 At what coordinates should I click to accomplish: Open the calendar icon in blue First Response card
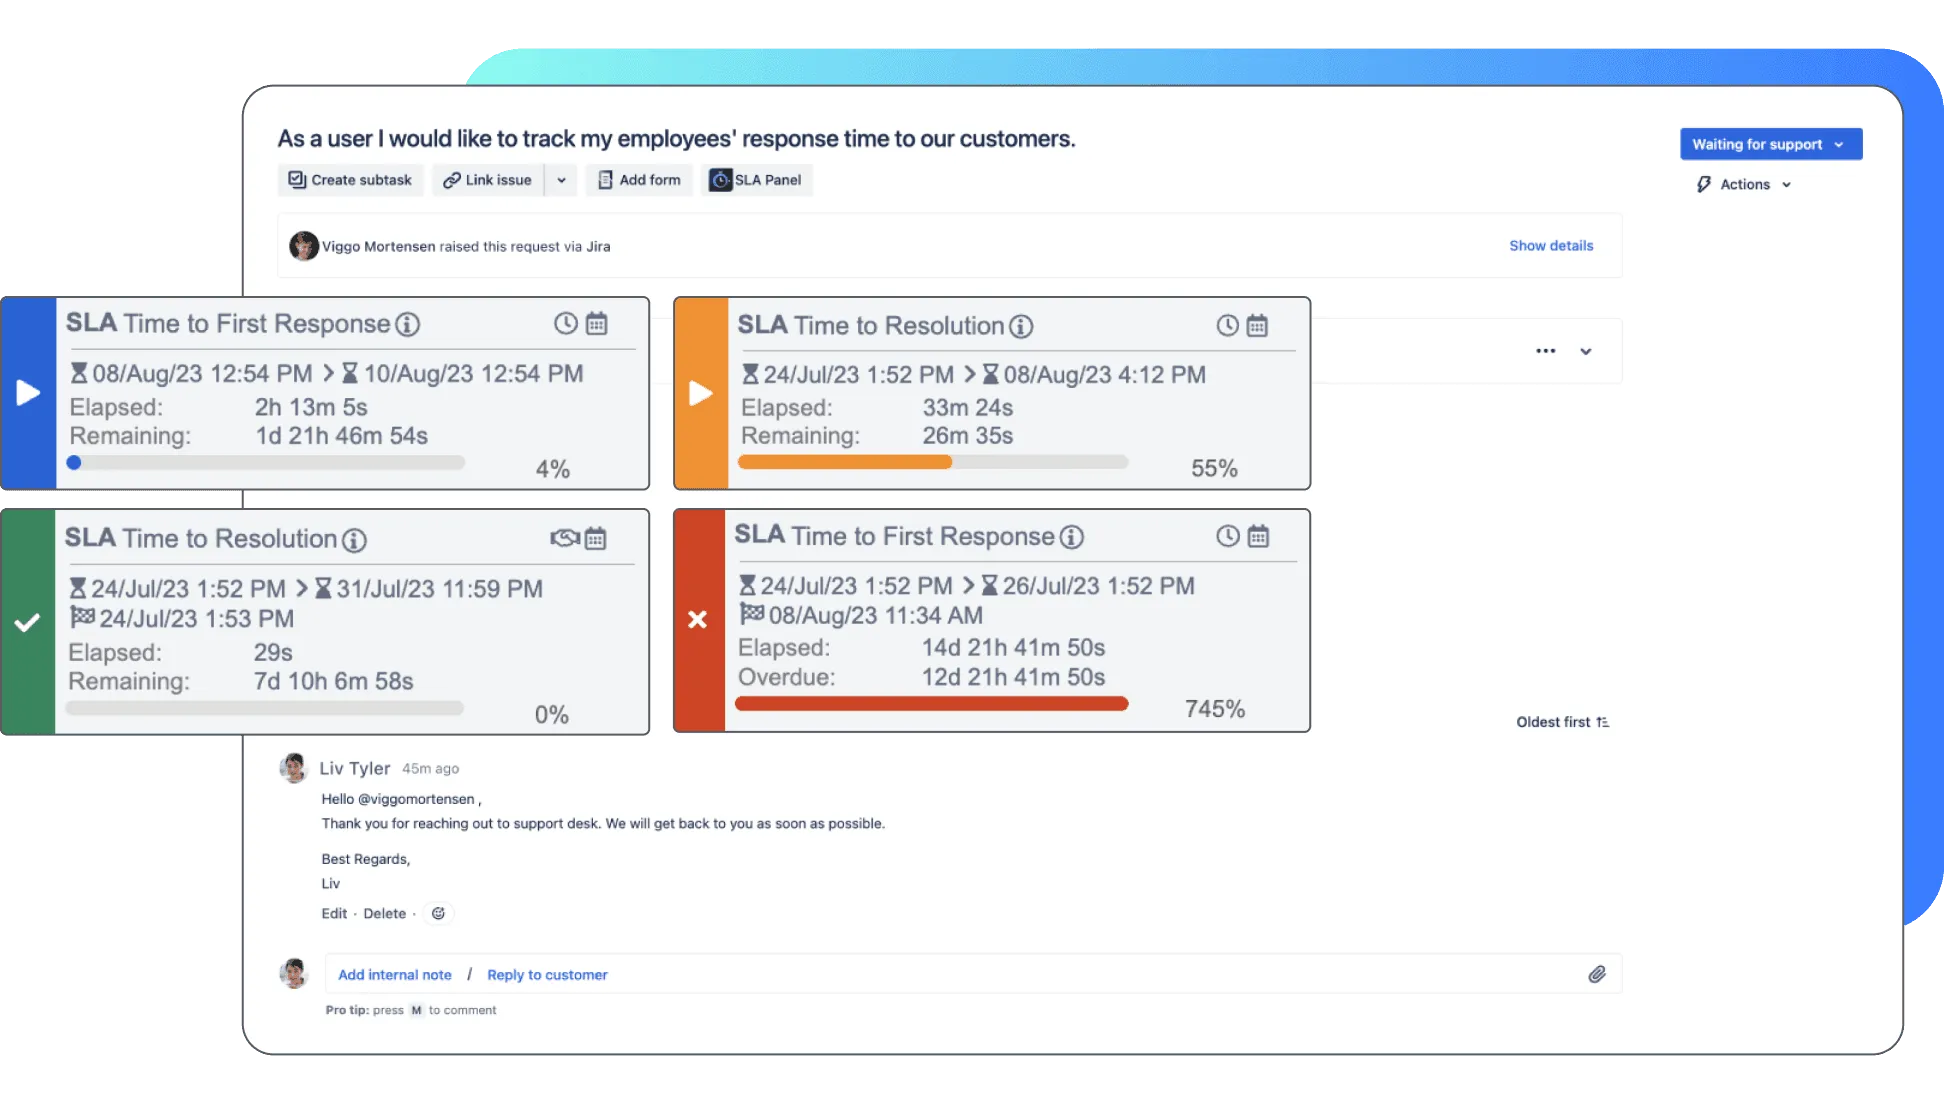point(597,324)
